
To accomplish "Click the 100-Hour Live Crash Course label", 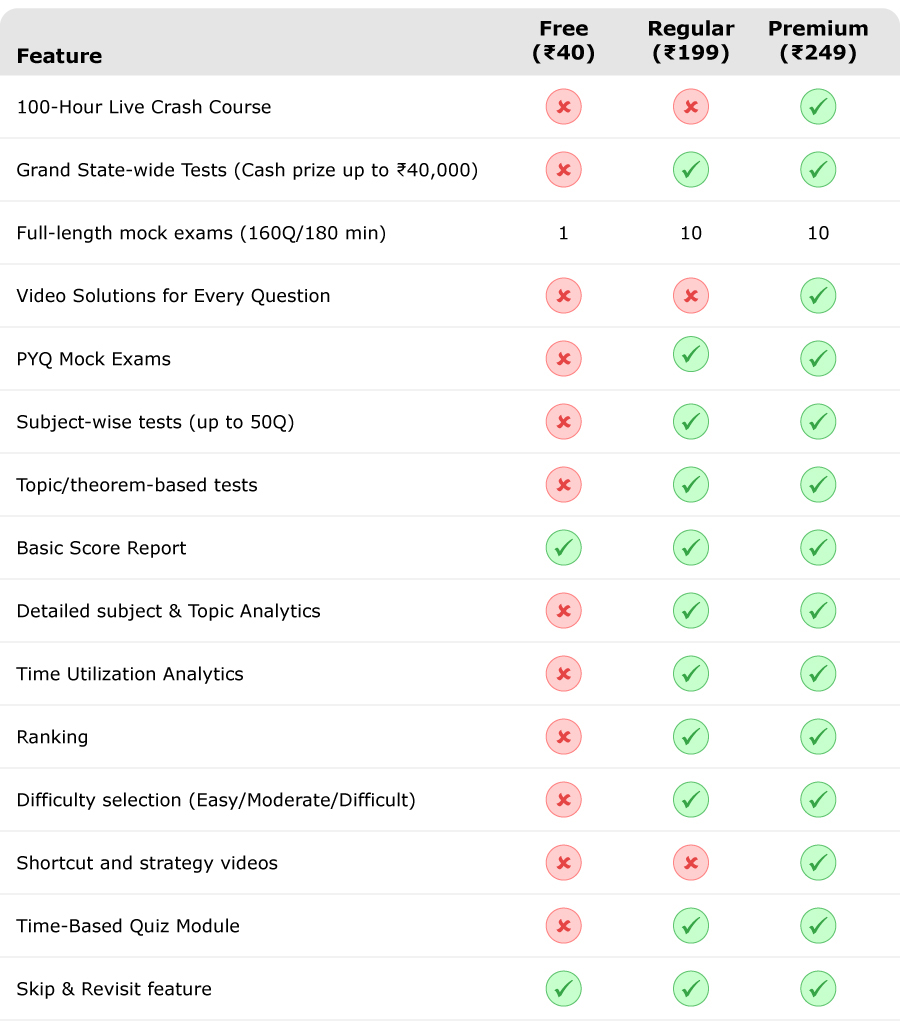I will click(144, 107).
